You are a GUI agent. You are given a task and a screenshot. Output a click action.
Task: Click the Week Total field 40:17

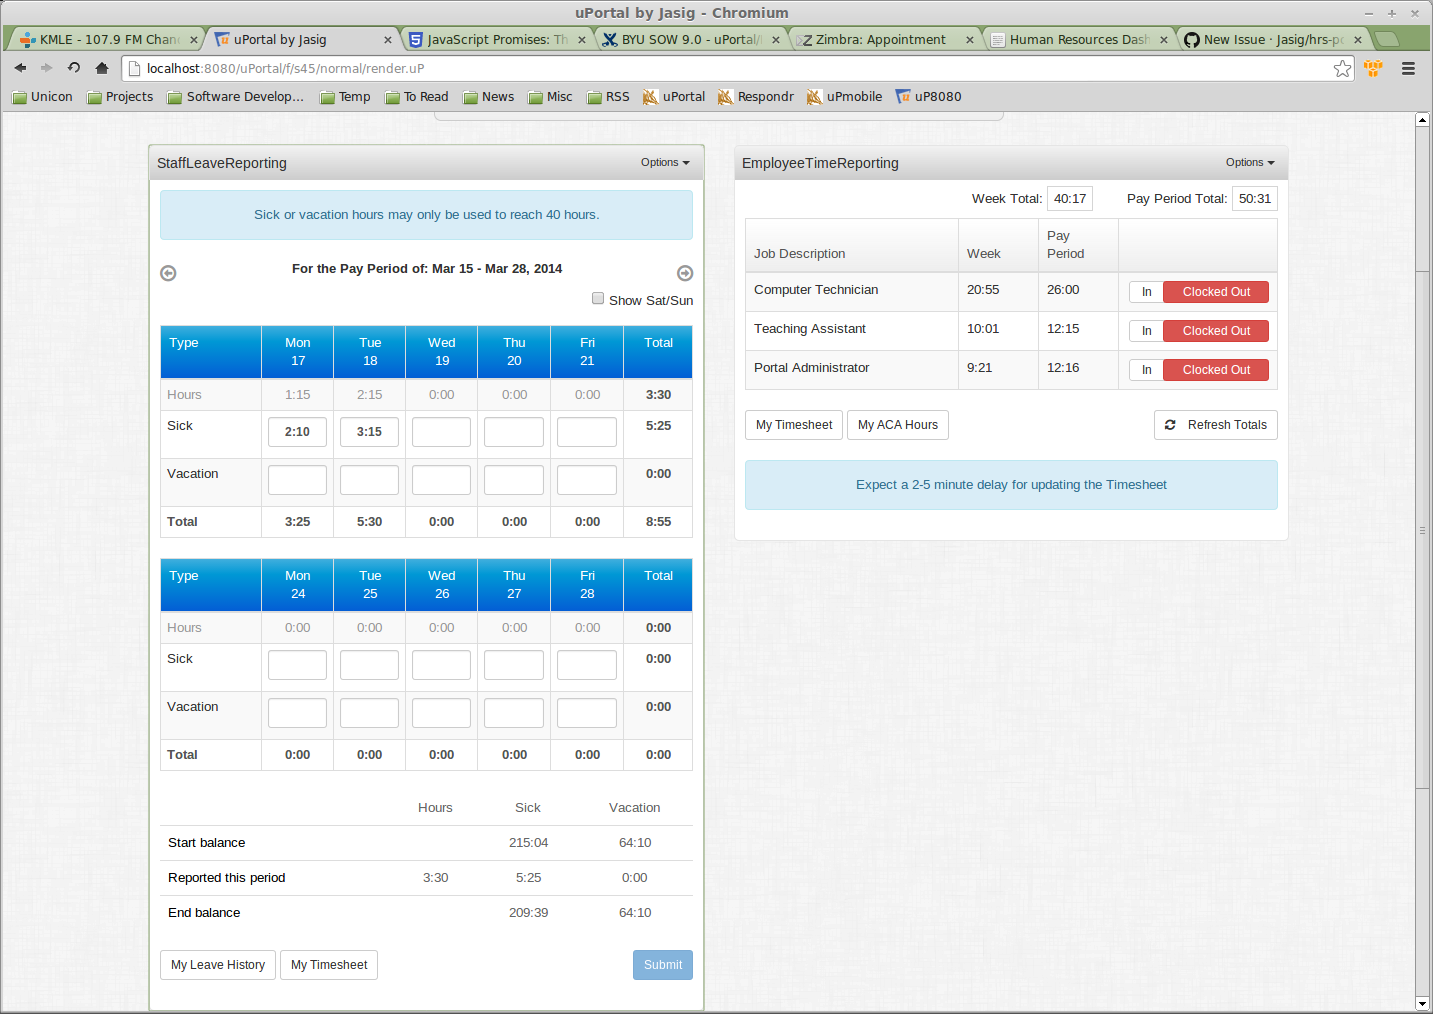(1070, 199)
